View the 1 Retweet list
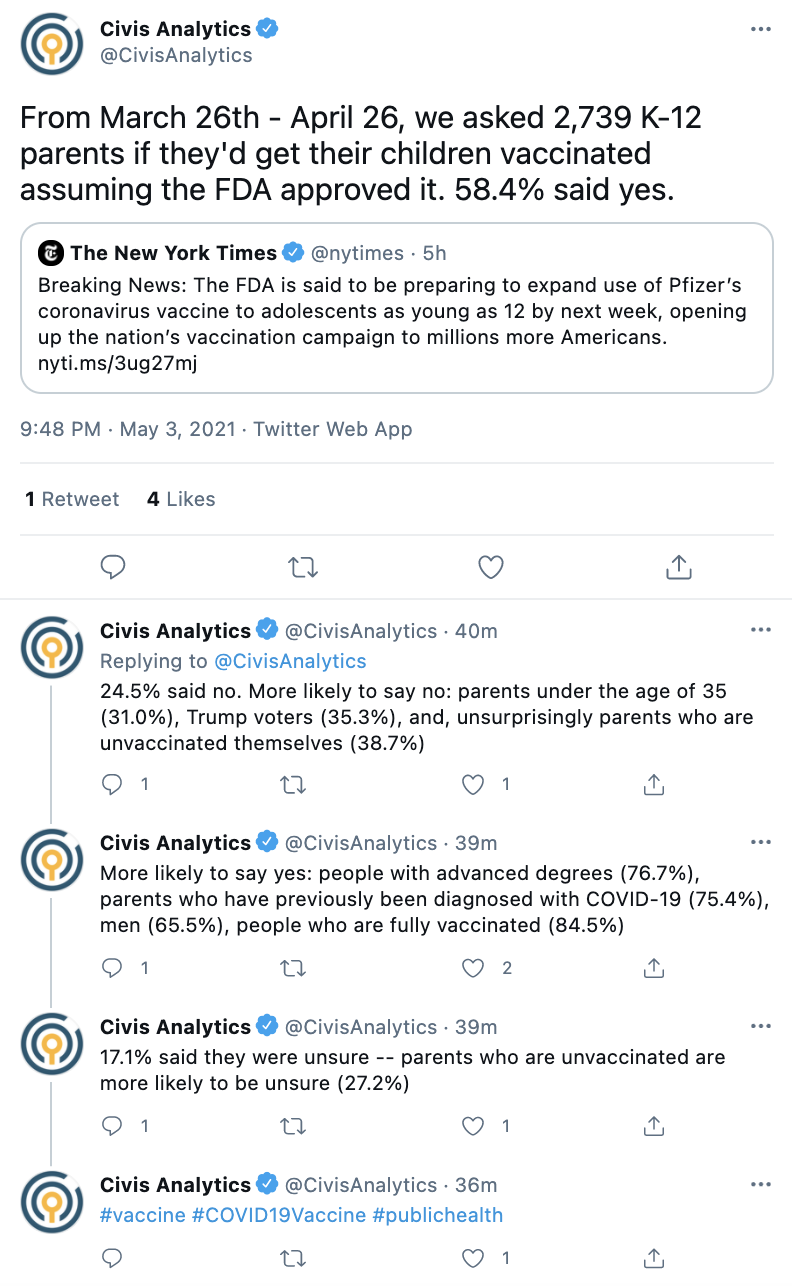Viewport: 792px width, 1286px height. (x=72, y=499)
